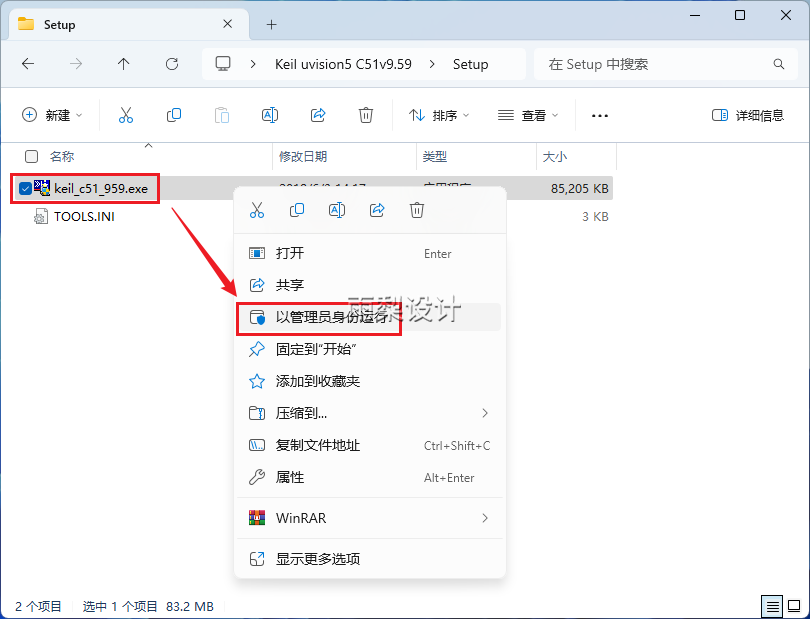Select the TOOLS.INI file
Screen dimensions: 810x619
[84, 216]
